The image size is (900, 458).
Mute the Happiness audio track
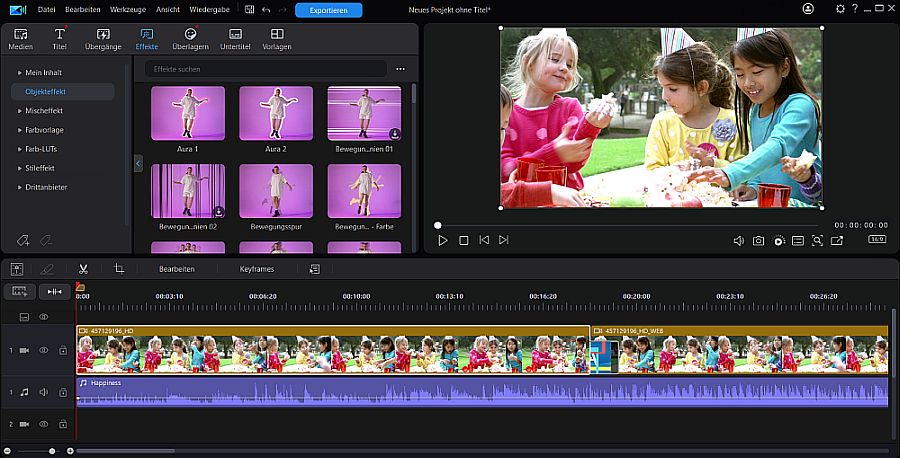pyautogui.click(x=43, y=393)
